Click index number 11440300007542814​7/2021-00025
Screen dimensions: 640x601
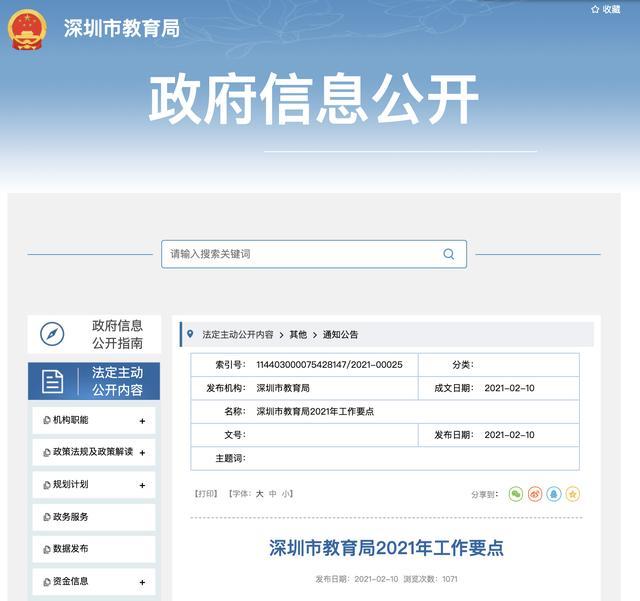(x=329, y=365)
